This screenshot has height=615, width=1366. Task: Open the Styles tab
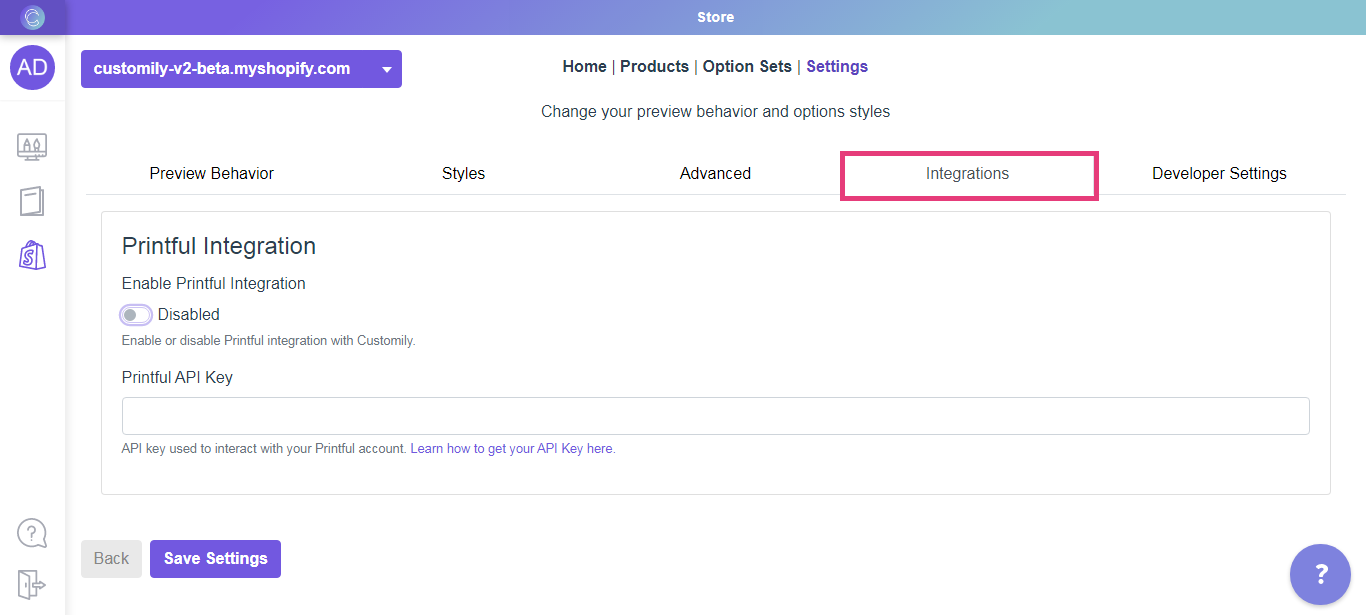(463, 173)
